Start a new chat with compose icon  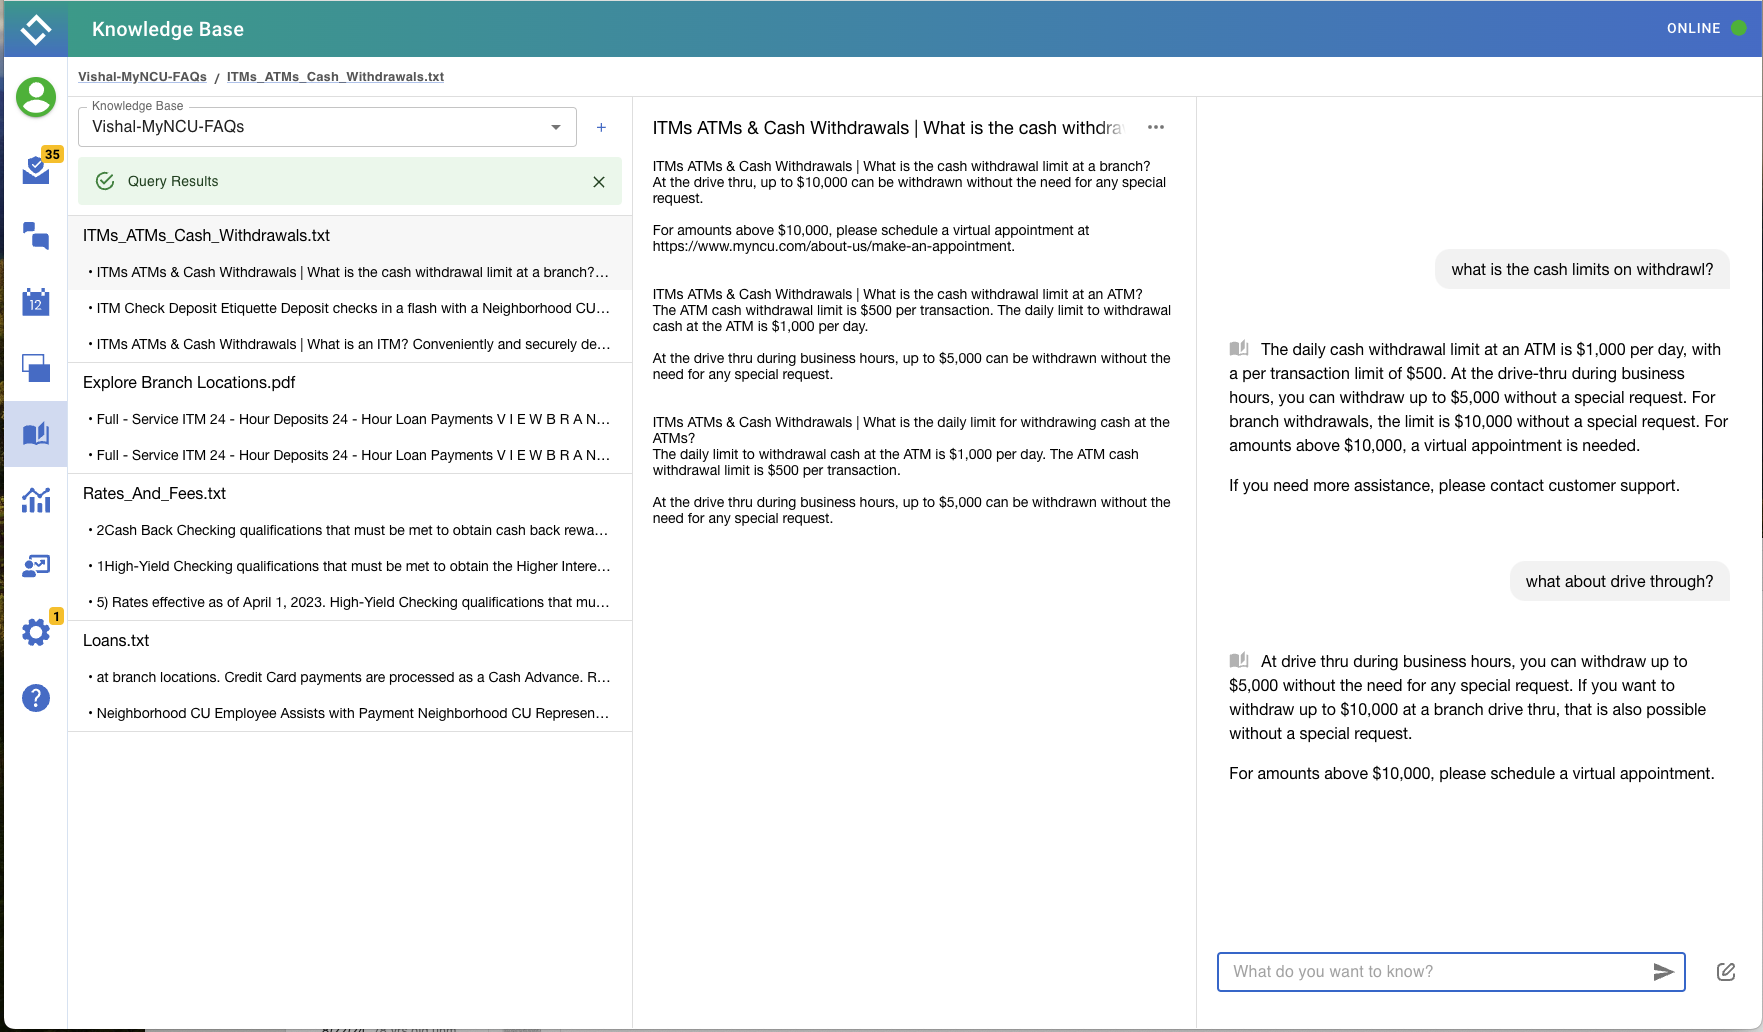coord(1726,972)
